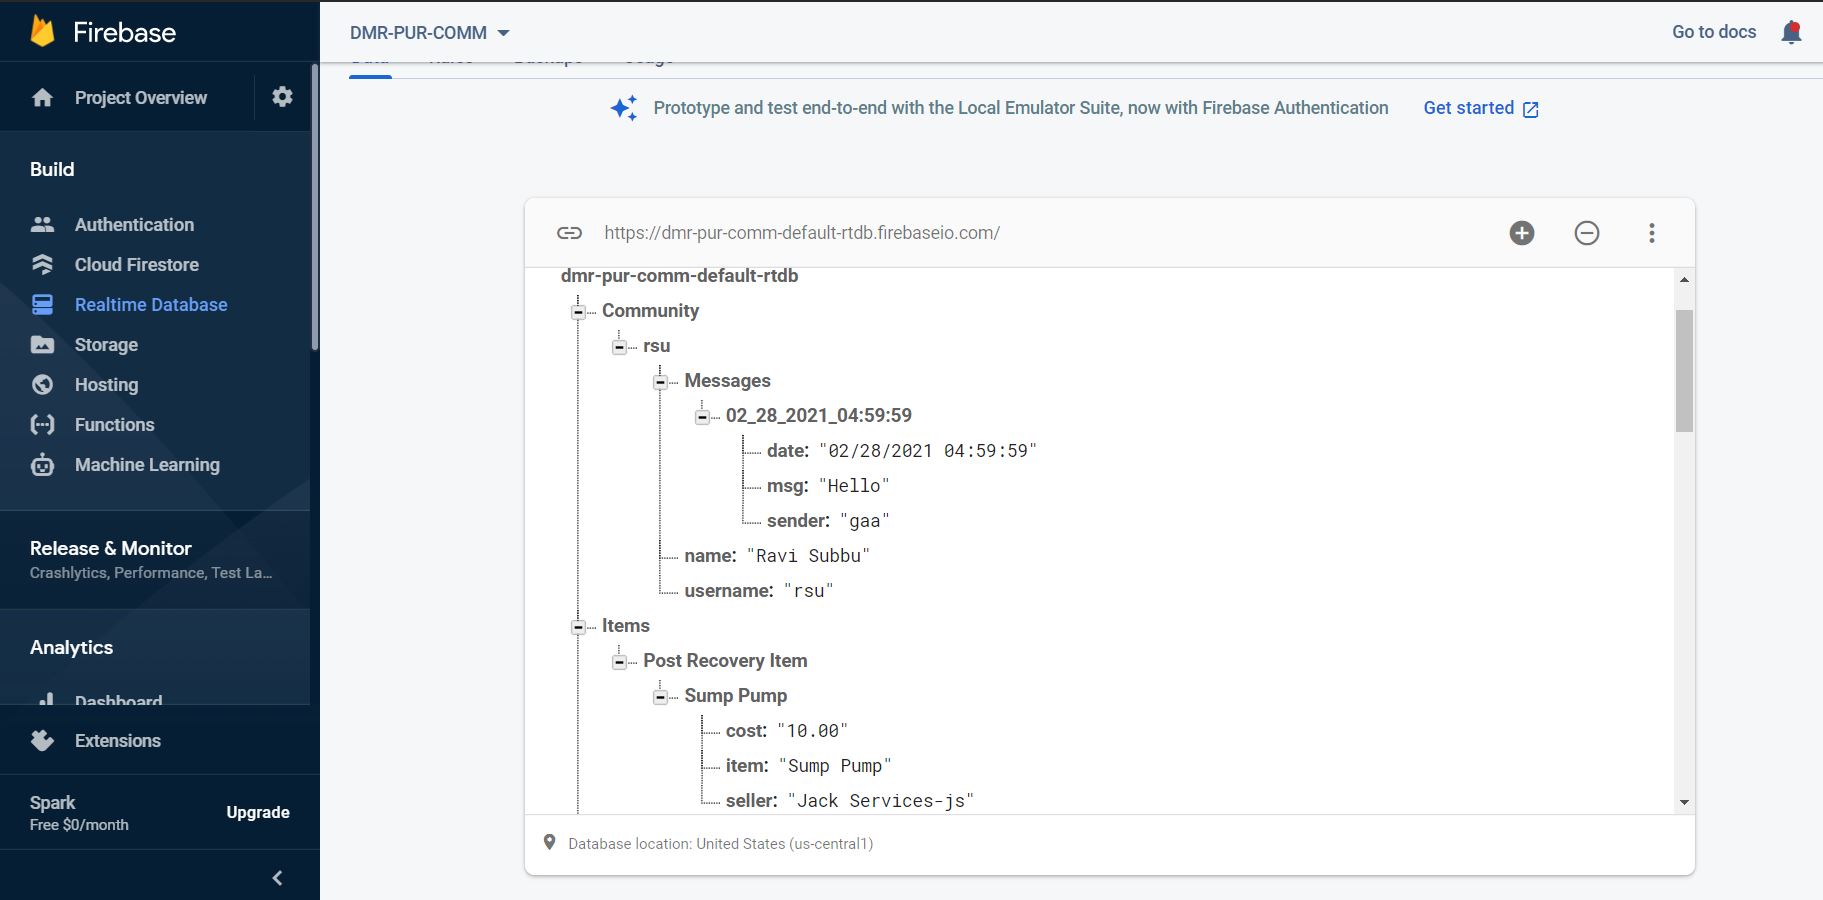Click the database location pin icon
Screen dimensions: 1823x900
pos(549,843)
